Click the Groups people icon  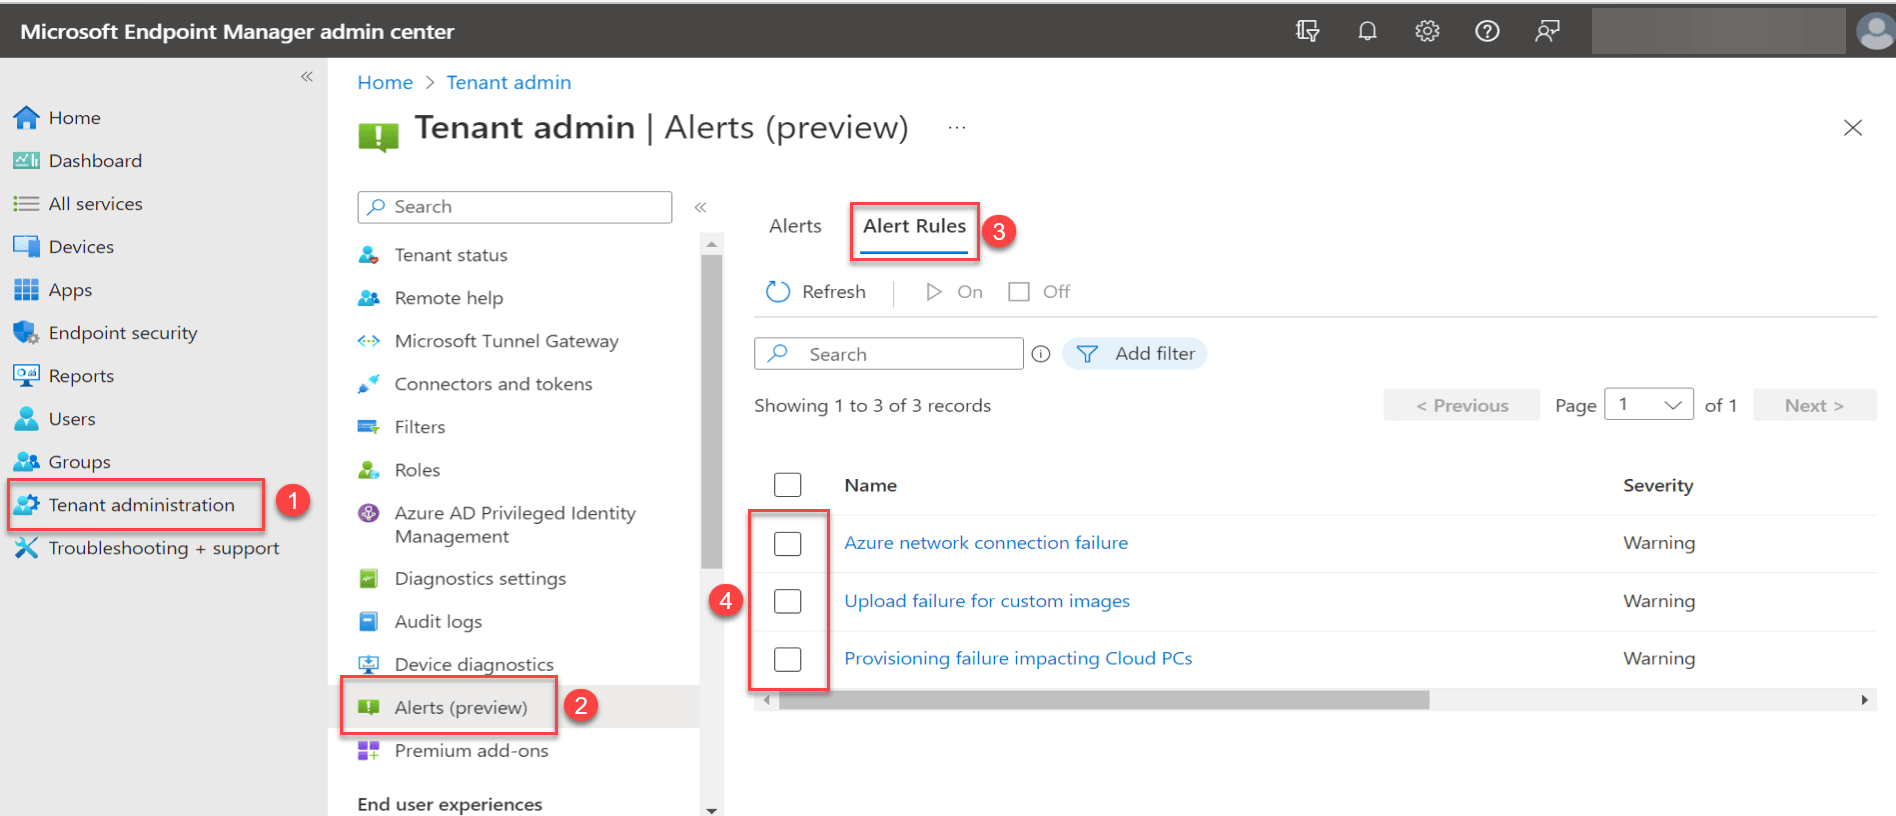pyautogui.click(x=26, y=462)
